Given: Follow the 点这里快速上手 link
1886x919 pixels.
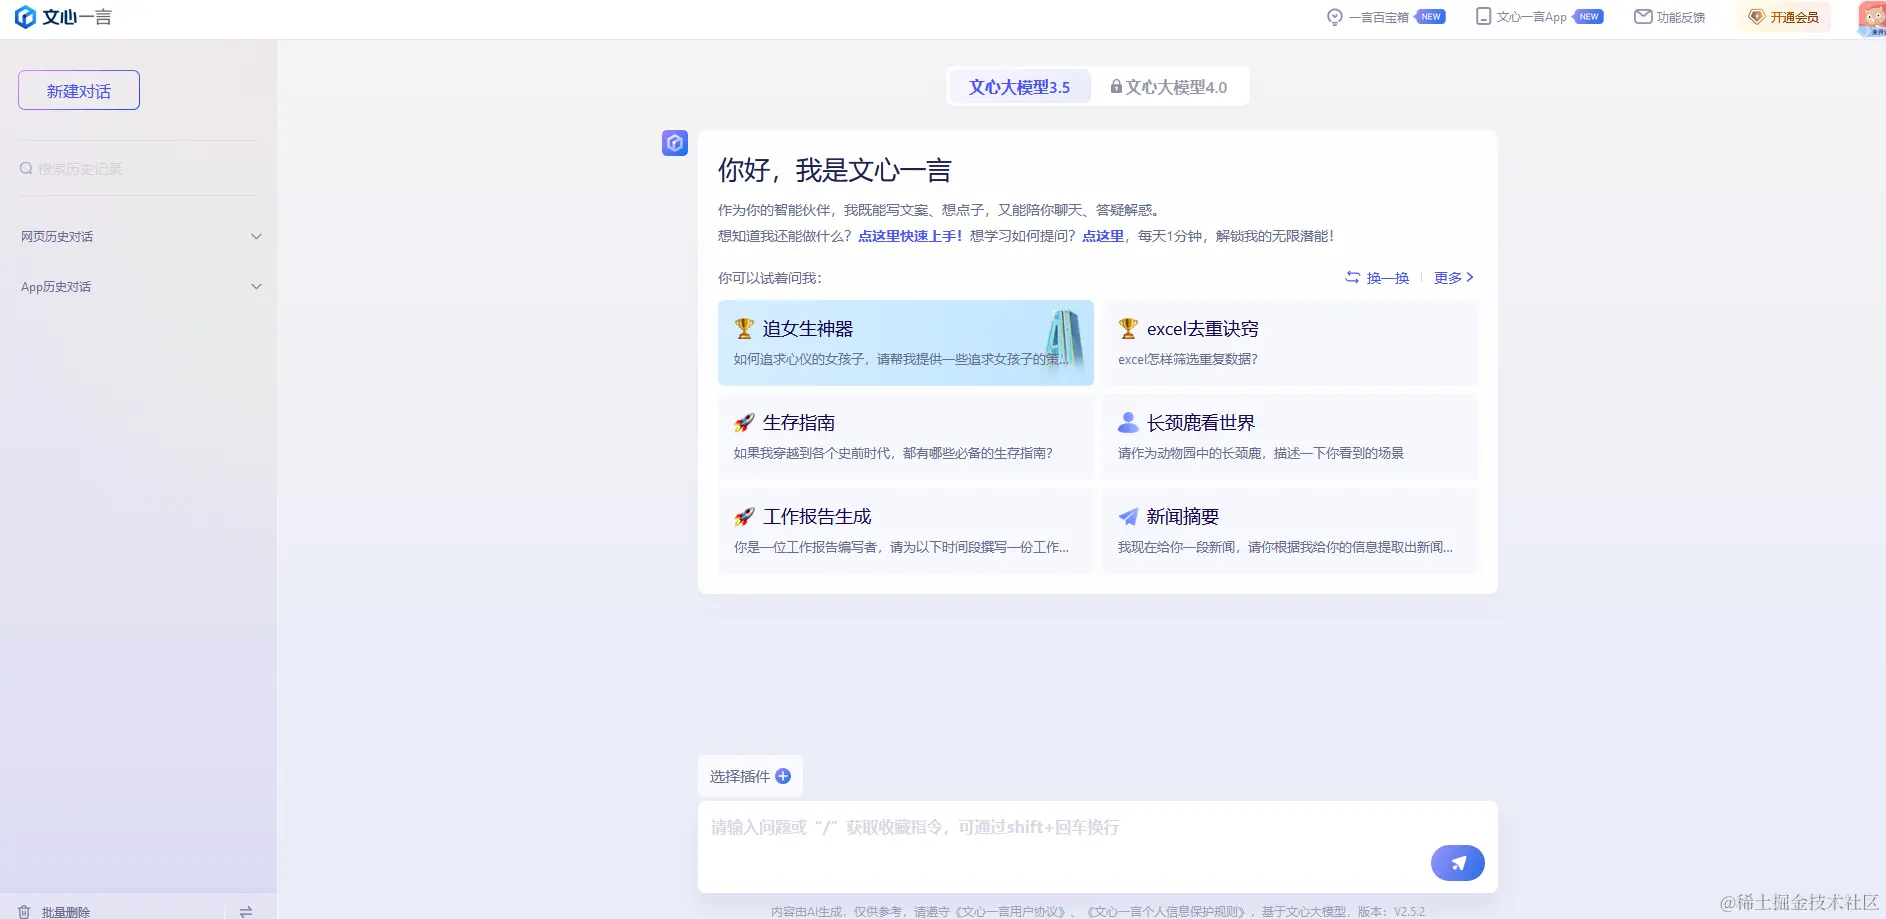Looking at the screenshot, I should [x=910, y=236].
